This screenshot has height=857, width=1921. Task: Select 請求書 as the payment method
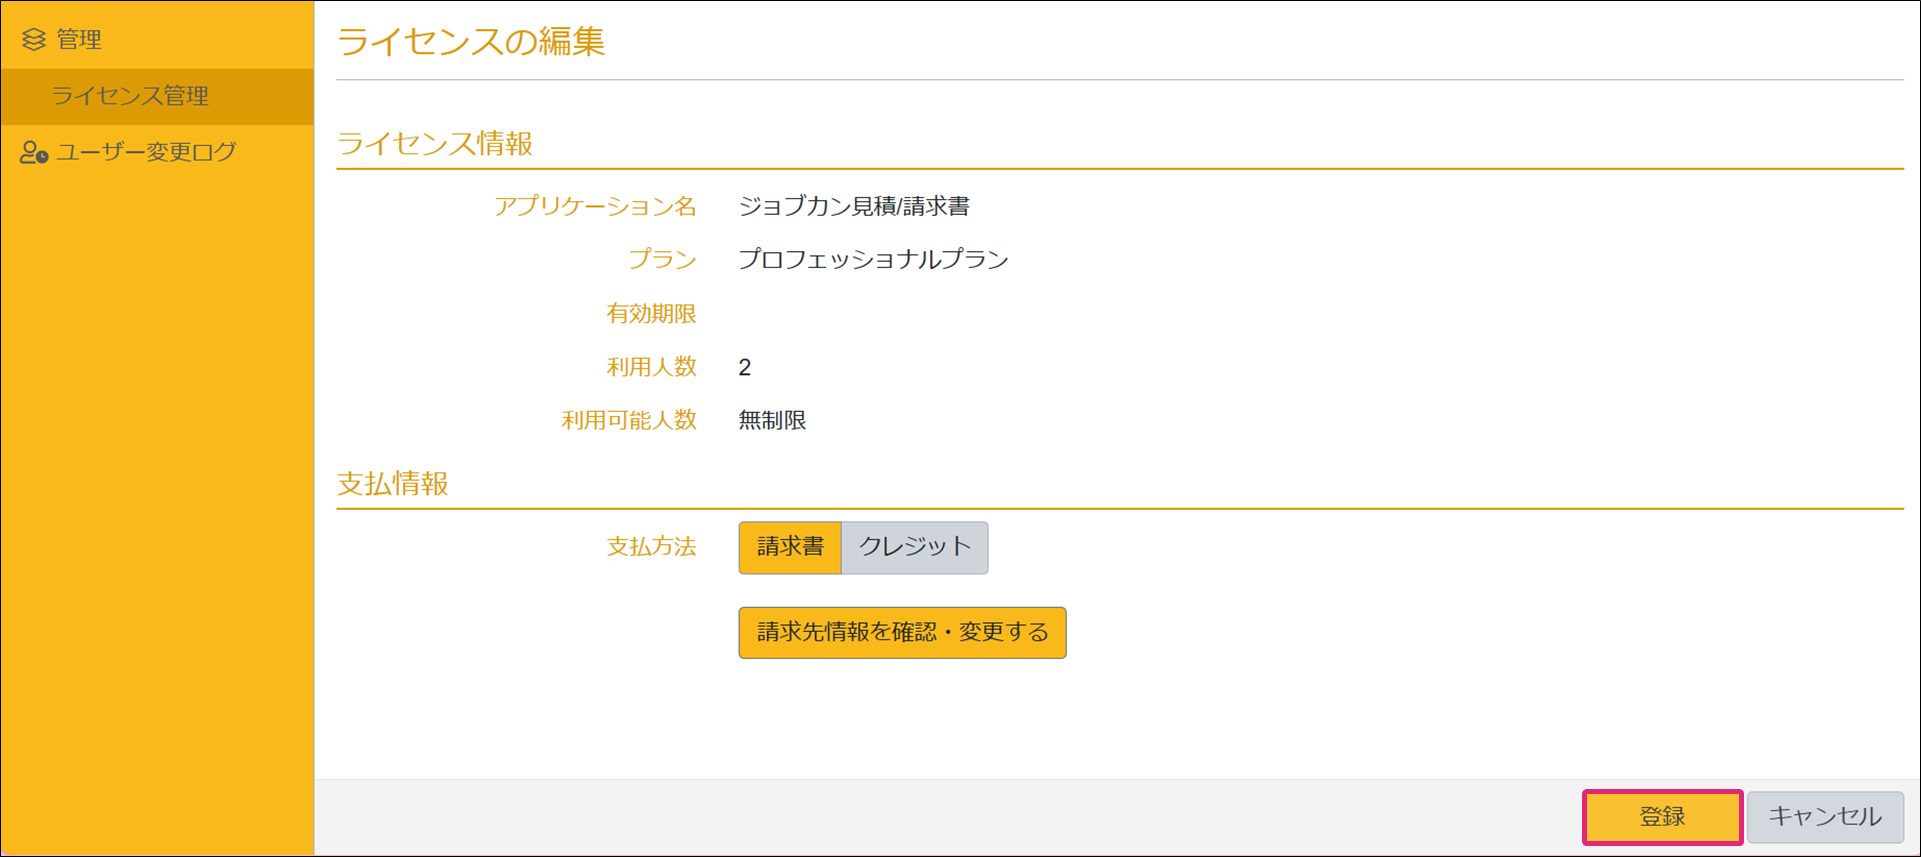[790, 547]
